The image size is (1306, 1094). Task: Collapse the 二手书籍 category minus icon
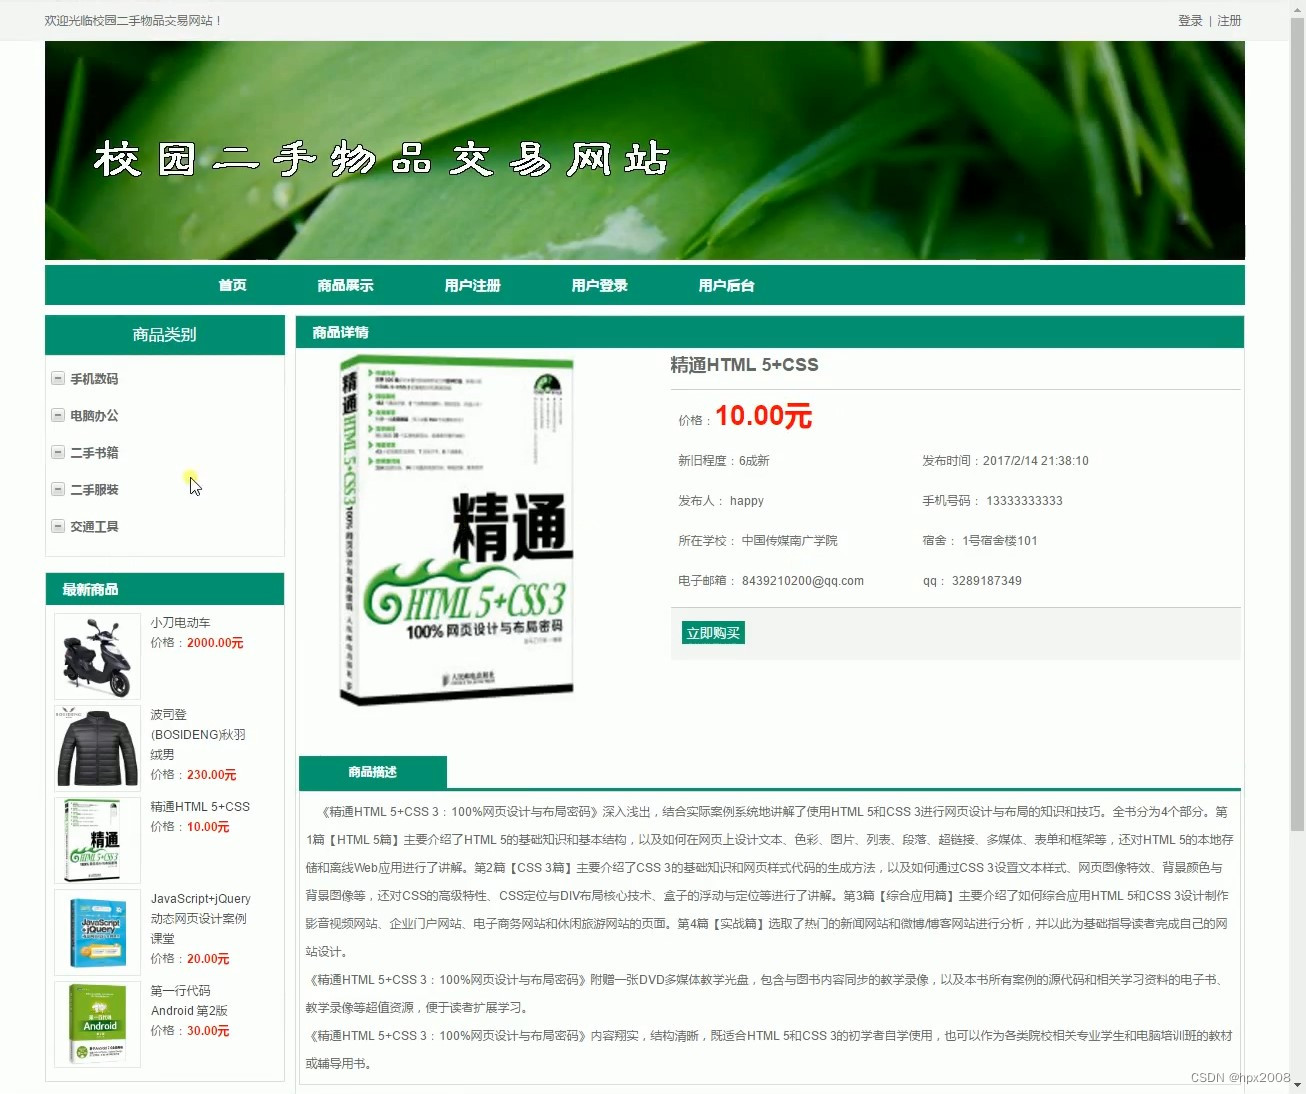58,452
